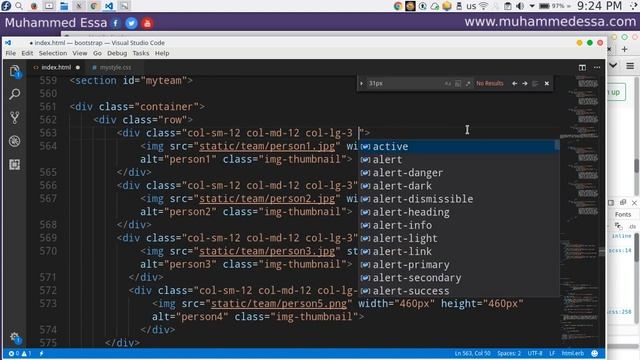Image resolution: width=640 pixels, height=360 pixels.
Task: Open the Help menu
Action: pos(162,53)
